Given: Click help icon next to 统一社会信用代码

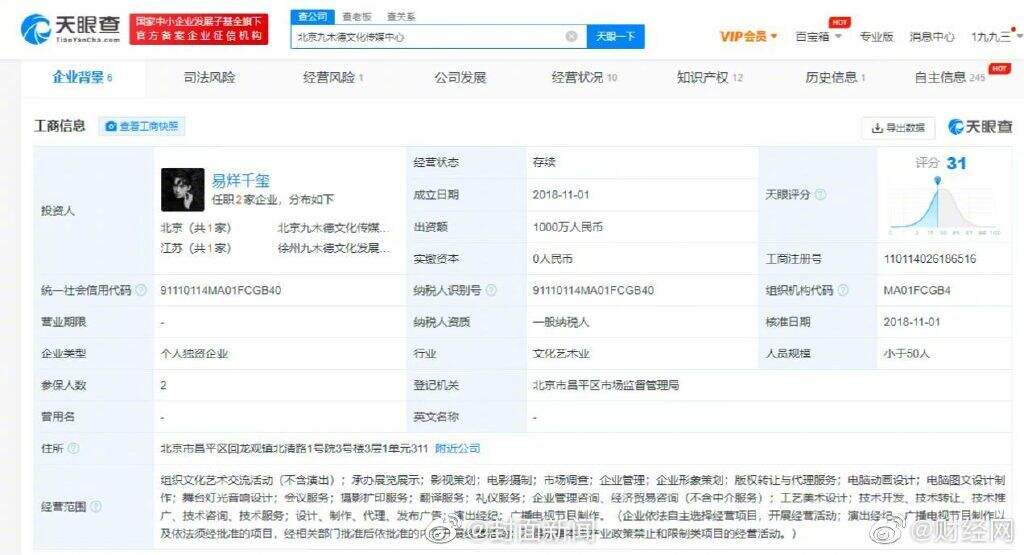Looking at the screenshot, I should (141, 291).
